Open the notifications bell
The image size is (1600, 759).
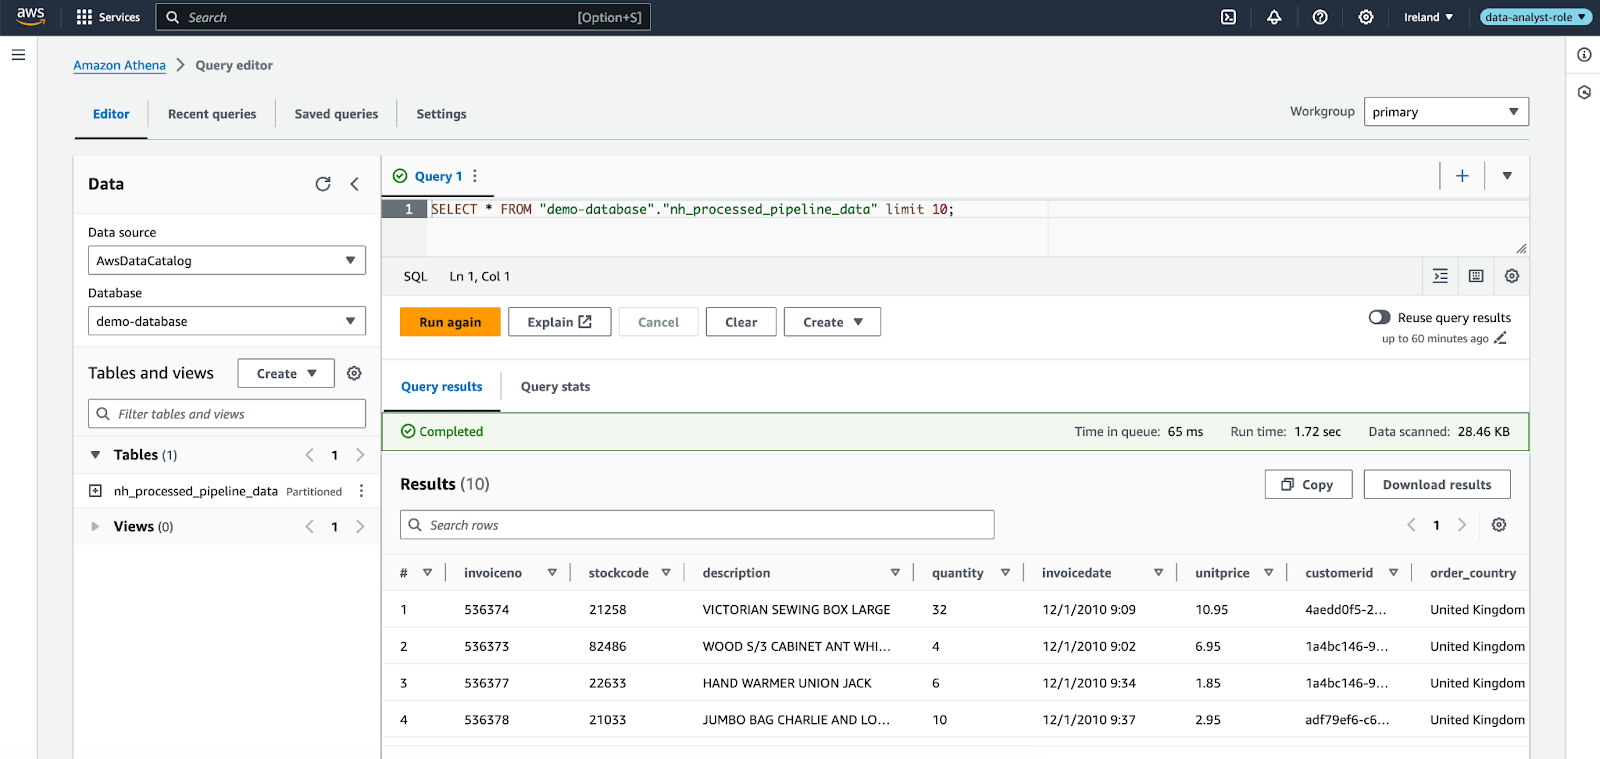(1274, 17)
